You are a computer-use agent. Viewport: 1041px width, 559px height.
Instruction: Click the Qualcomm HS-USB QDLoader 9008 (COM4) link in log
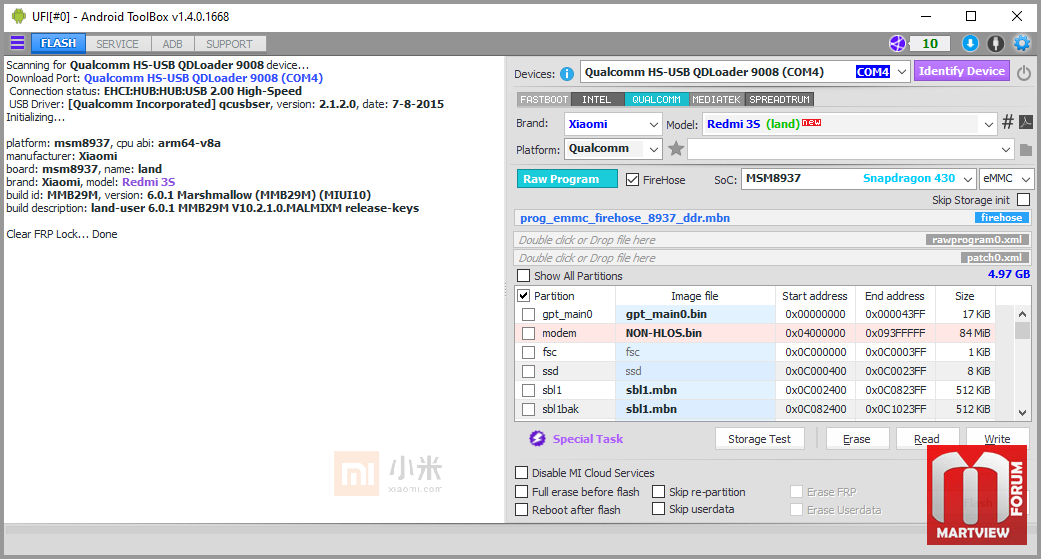(x=203, y=78)
